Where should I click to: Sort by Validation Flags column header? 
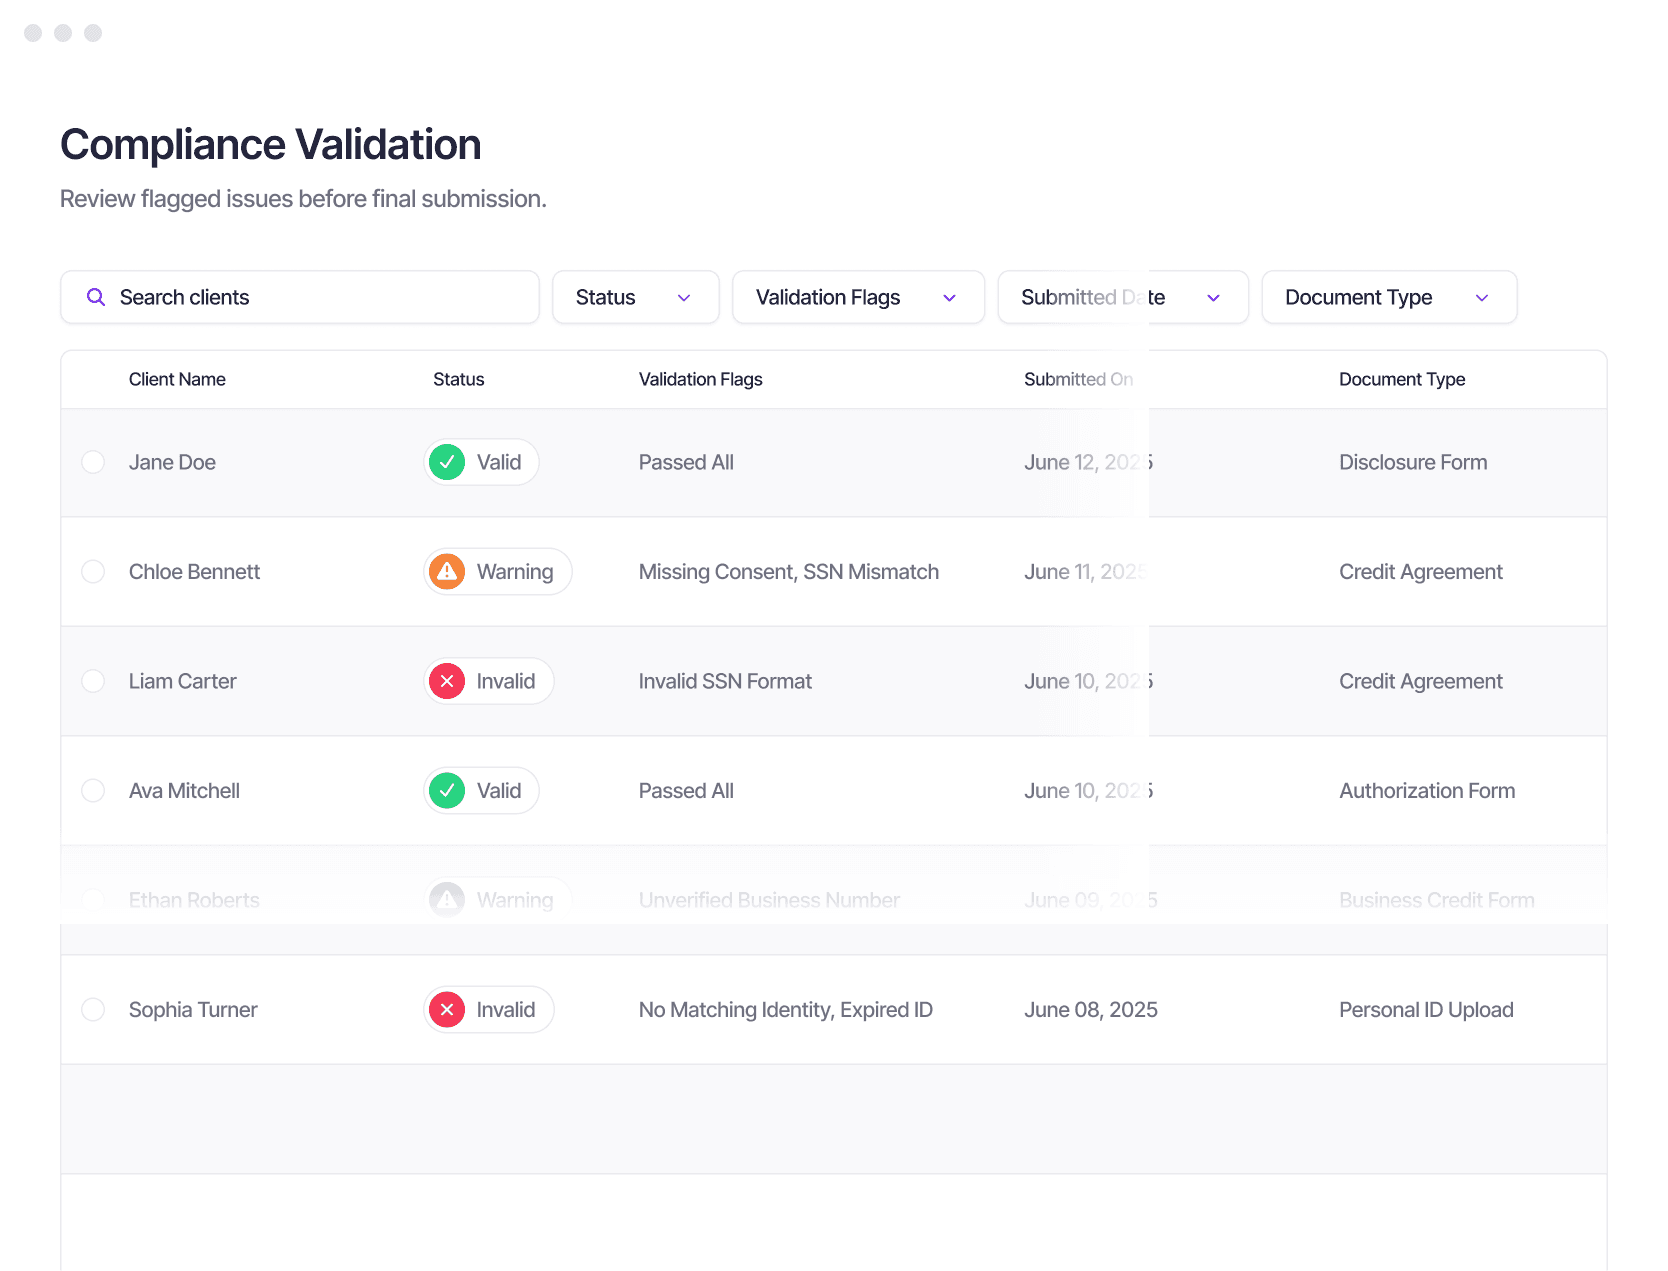pos(700,379)
